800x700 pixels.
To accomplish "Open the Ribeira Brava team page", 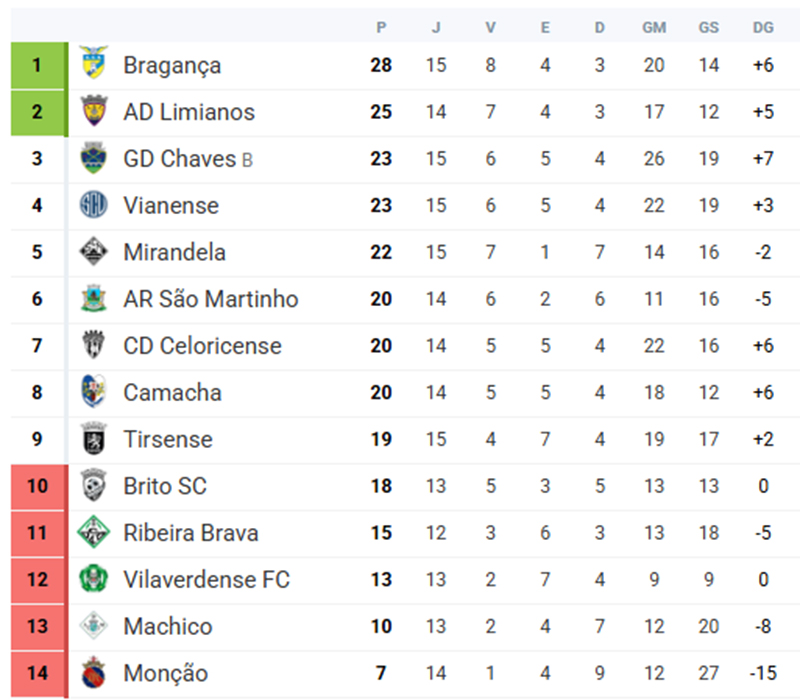I will [190, 533].
